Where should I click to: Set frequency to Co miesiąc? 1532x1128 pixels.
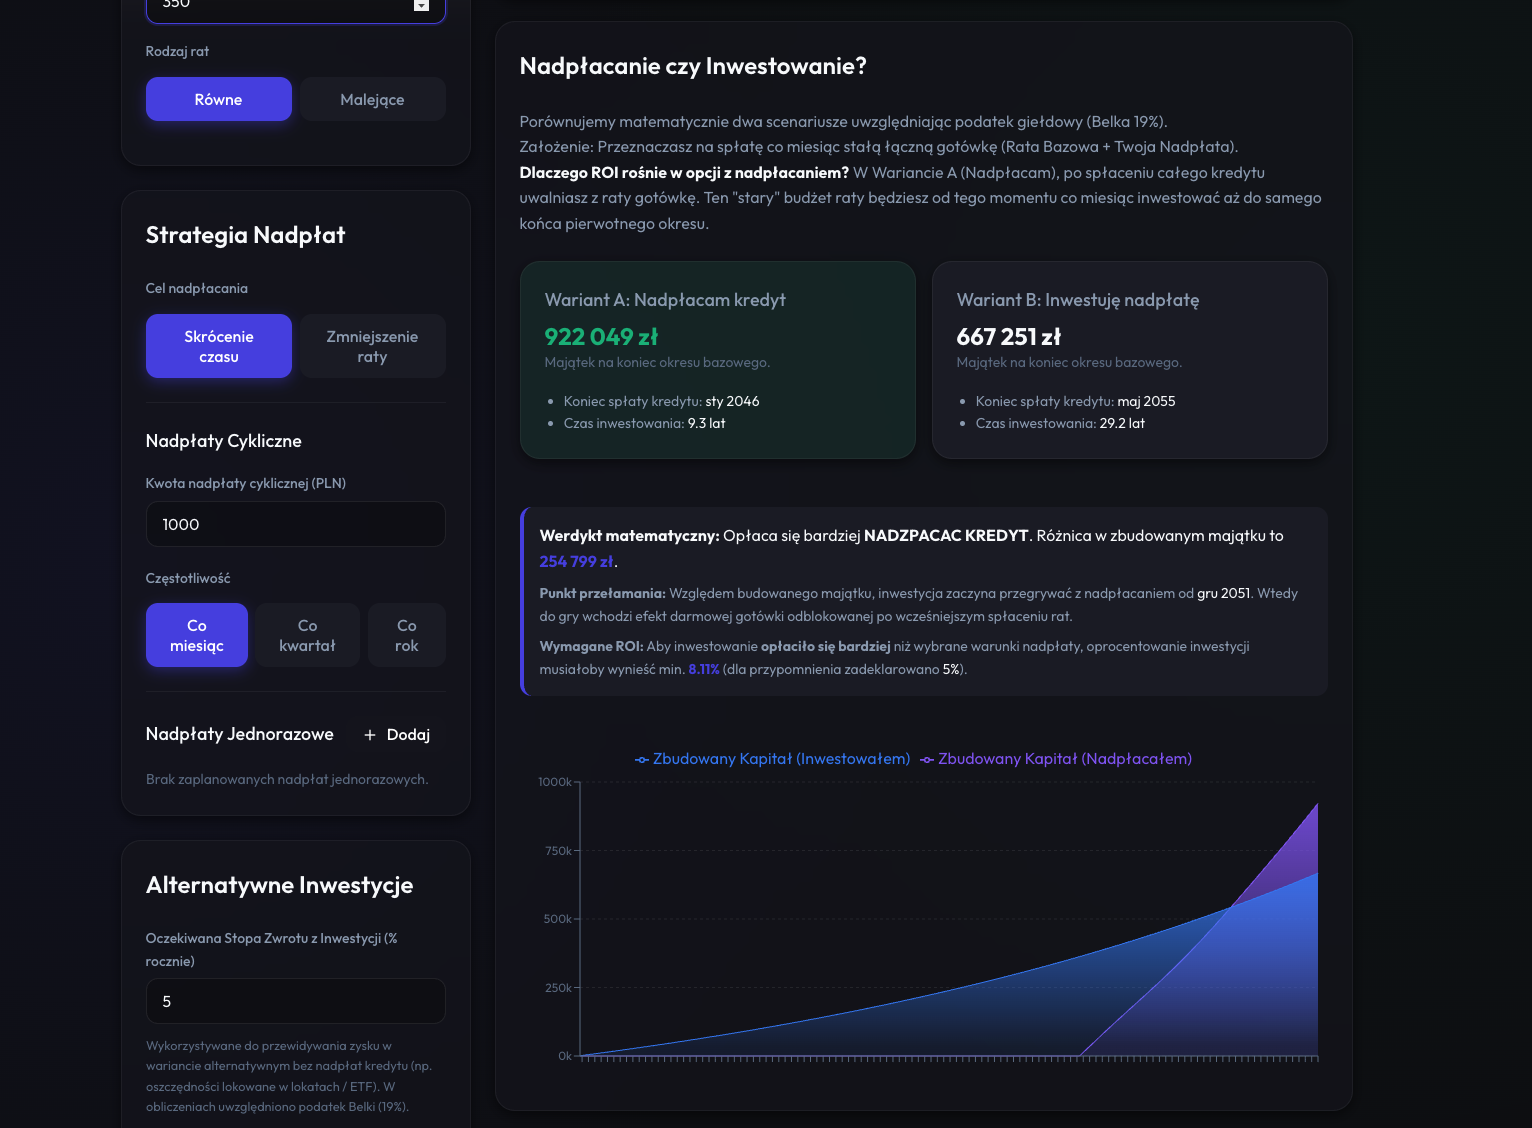pos(197,635)
